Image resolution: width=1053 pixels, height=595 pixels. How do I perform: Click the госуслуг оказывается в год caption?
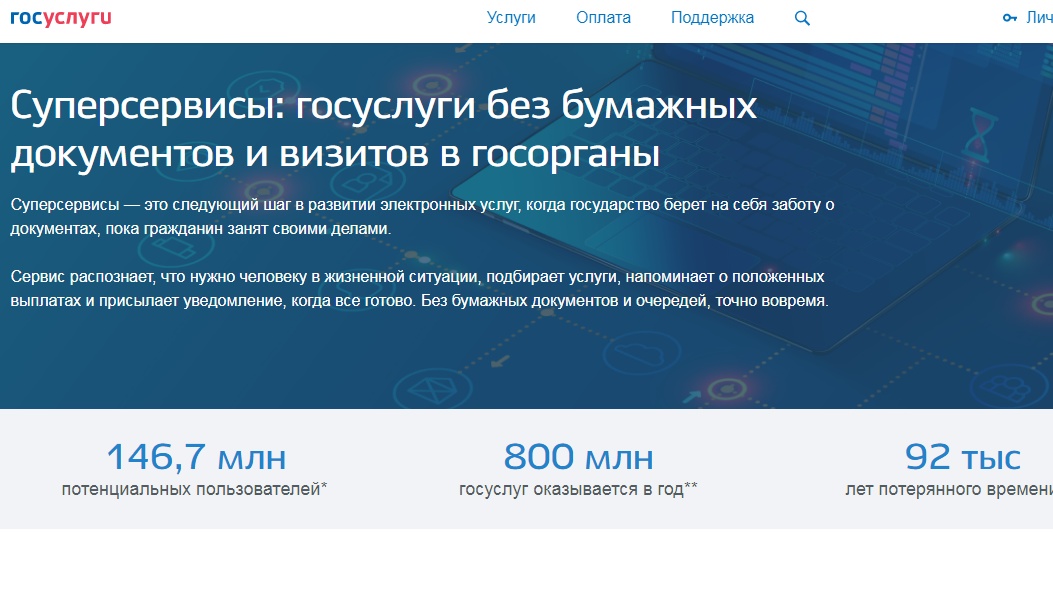click(578, 489)
